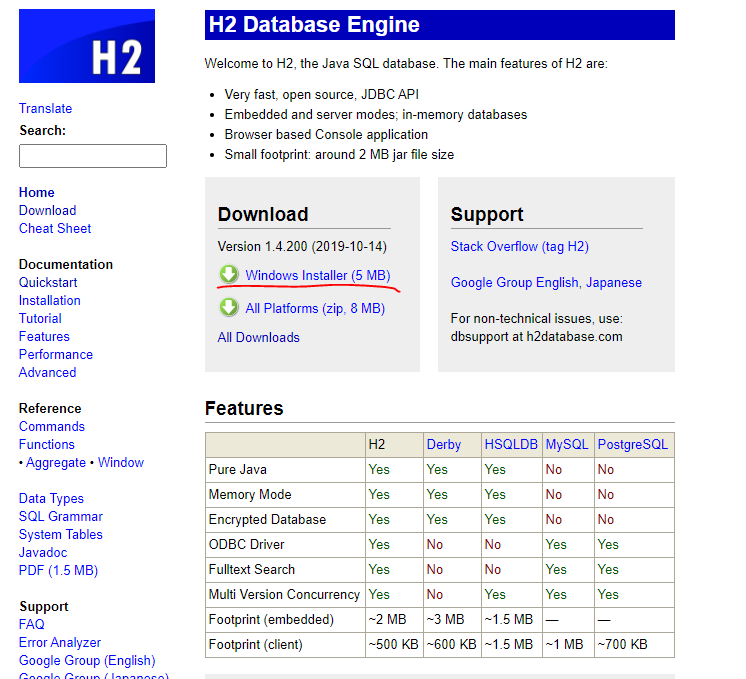Click the HSQLDB column header link

(x=511, y=444)
